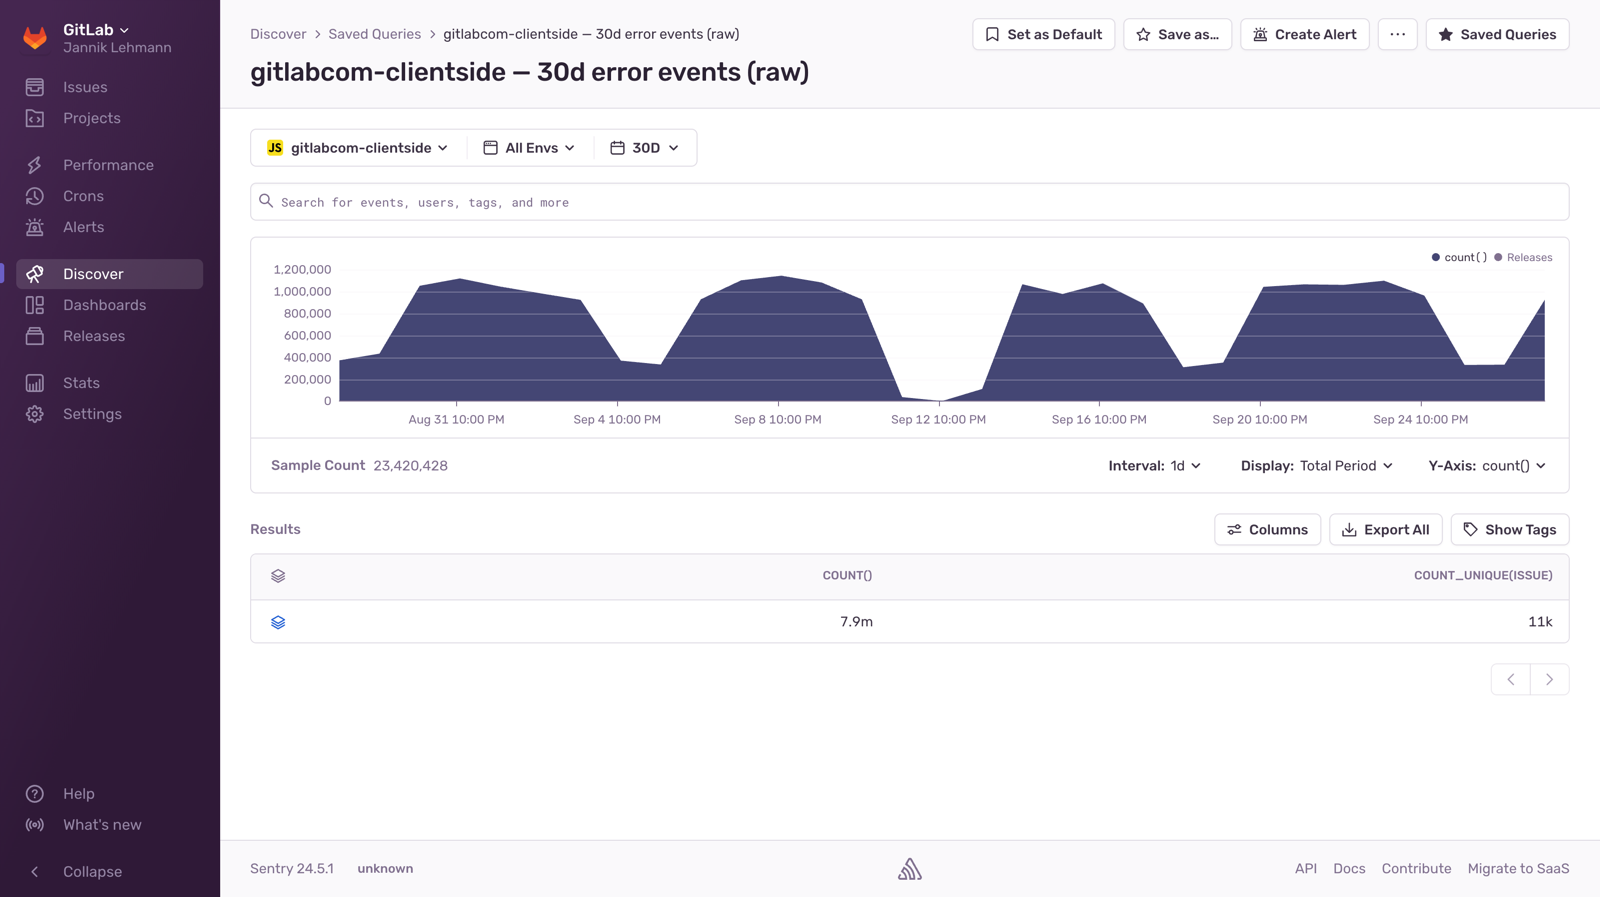
Task: Open Dashboards from the sidebar
Action: (x=104, y=305)
